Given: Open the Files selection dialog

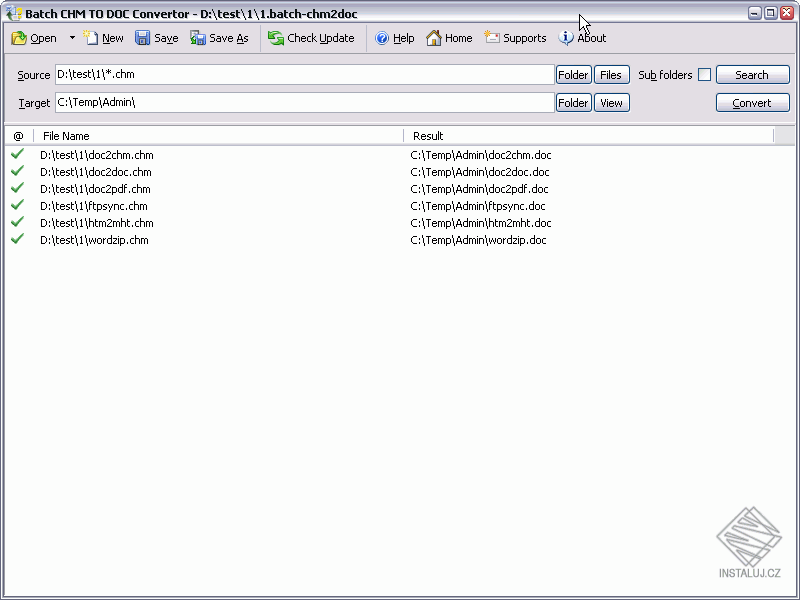Looking at the screenshot, I should (x=611, y=74).
